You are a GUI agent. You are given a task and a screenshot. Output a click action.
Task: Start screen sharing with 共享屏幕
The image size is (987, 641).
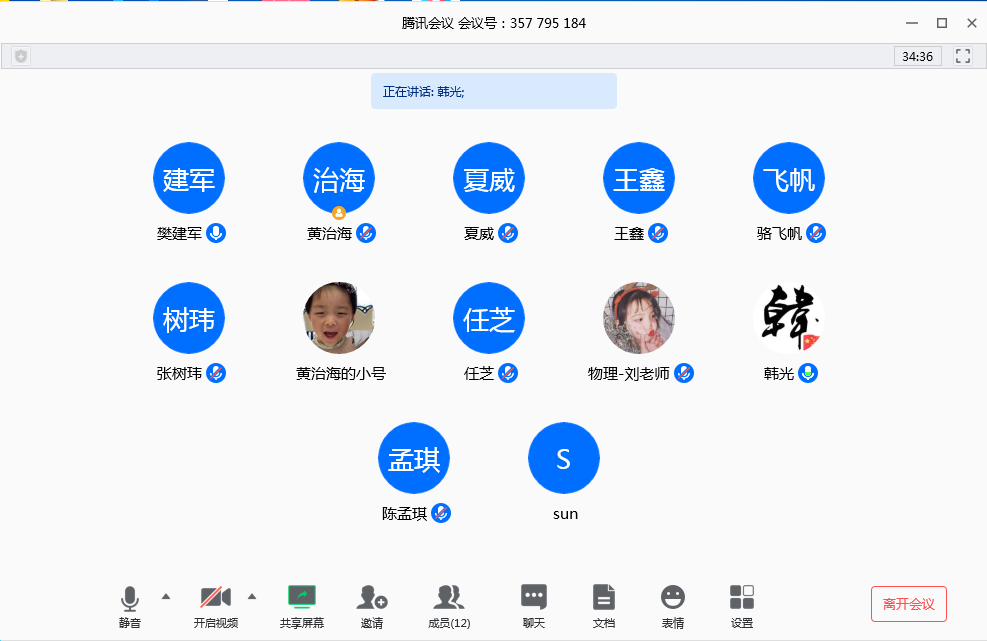(302, 606)
